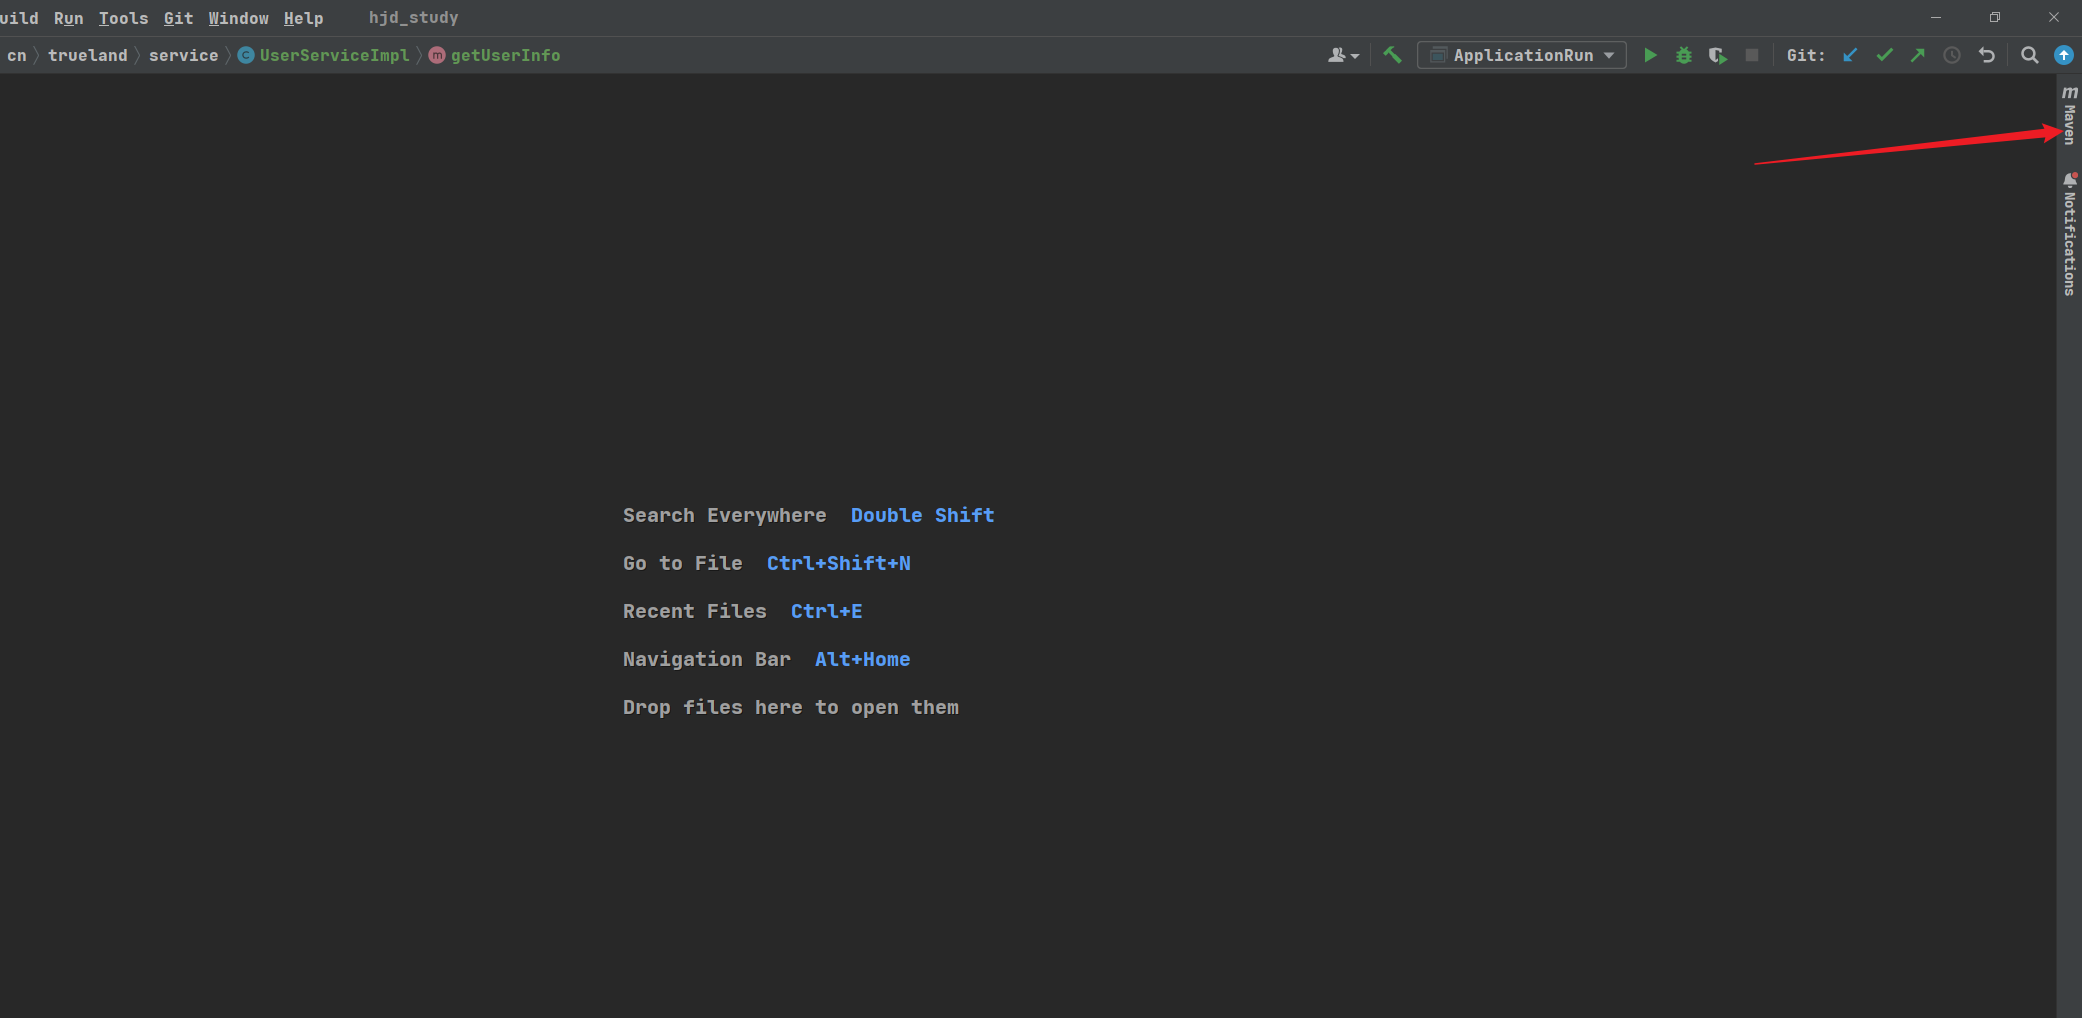Debug ApplicationRun with the bug icon
This screenshot has height=1018, width=2082.
point(1684,55)
